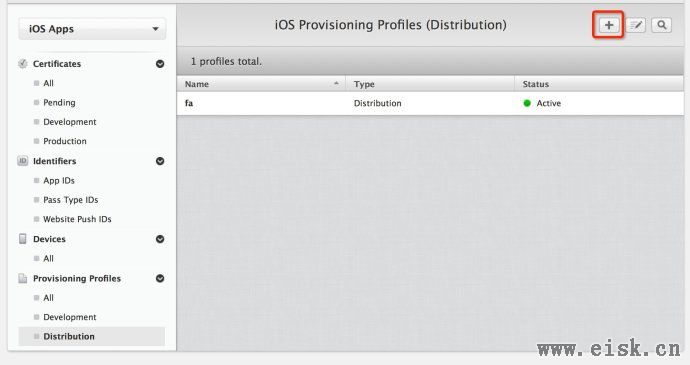690x365 pixels.
Task: Open App IDs in sidebar
Action: [x=59, y=181]
